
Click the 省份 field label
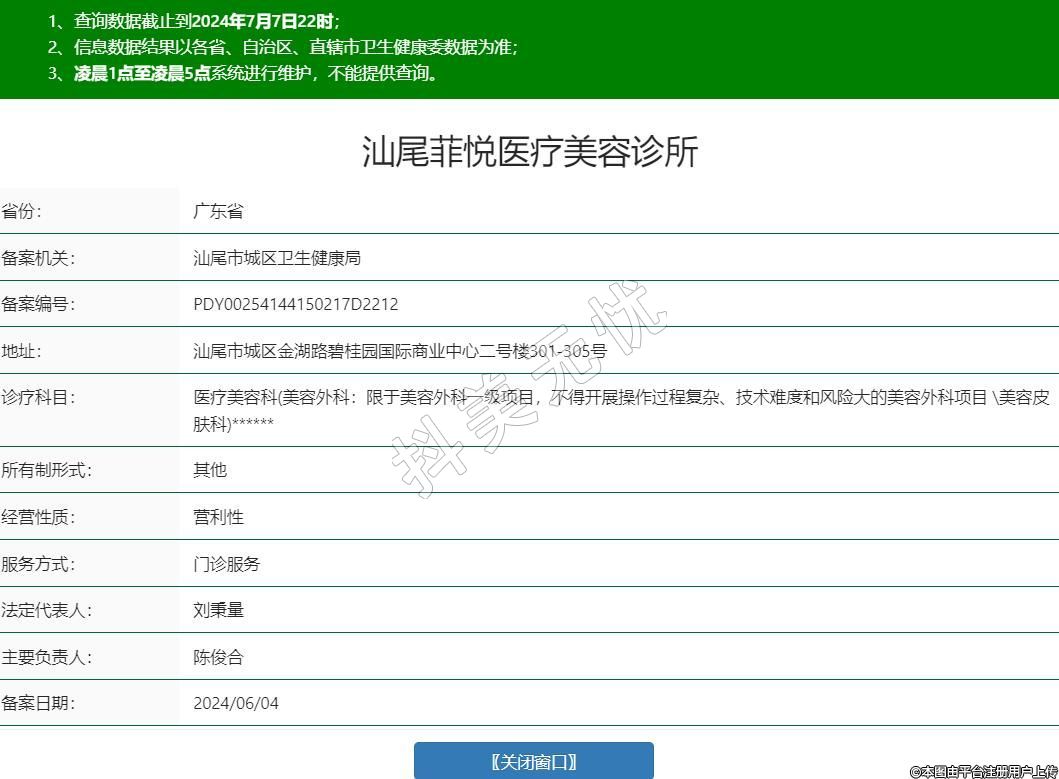click(22, 211)
